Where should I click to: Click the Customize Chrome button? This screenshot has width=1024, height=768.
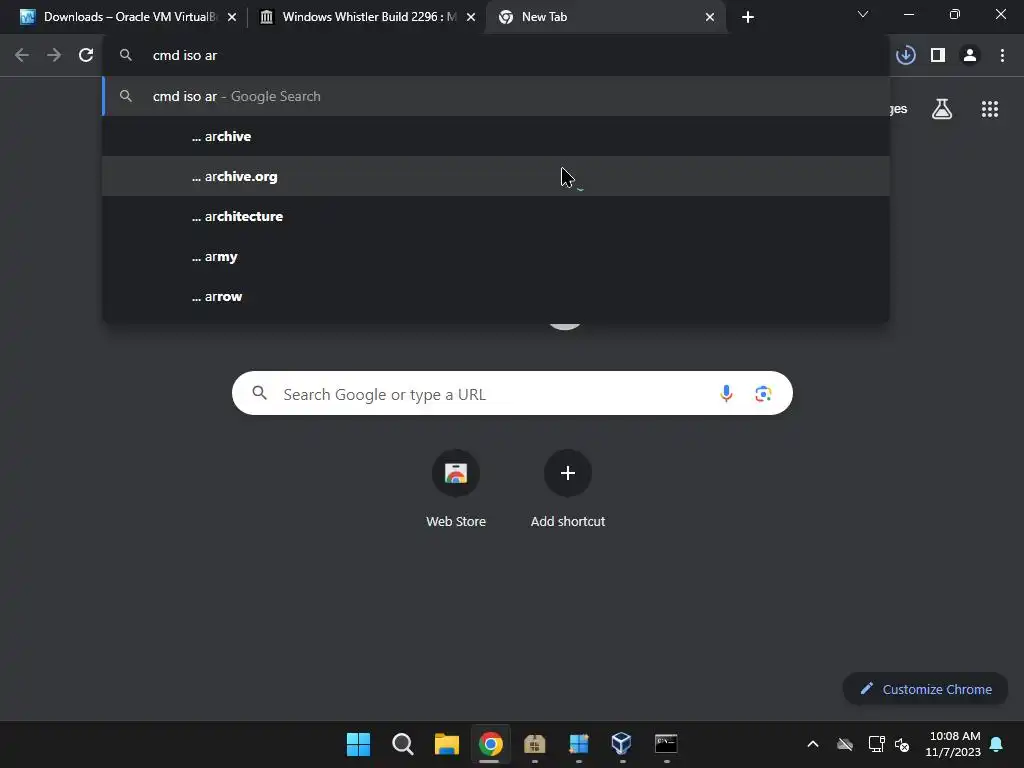point(925,689)
